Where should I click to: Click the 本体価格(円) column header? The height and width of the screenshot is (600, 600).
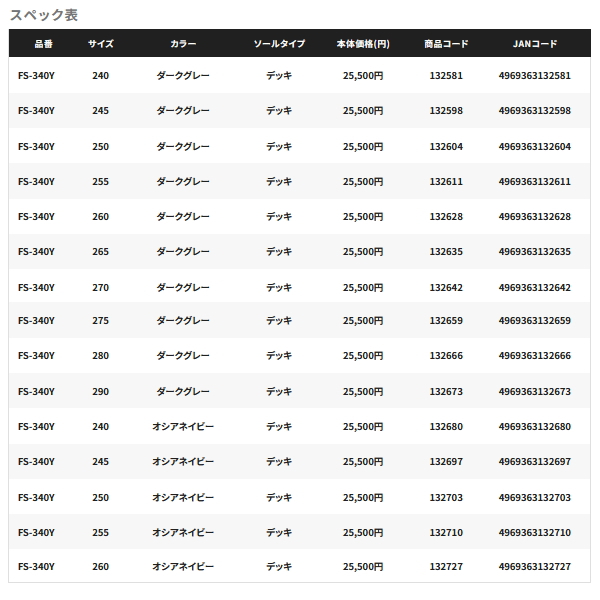pyautogui.click(x=363, y=44)
